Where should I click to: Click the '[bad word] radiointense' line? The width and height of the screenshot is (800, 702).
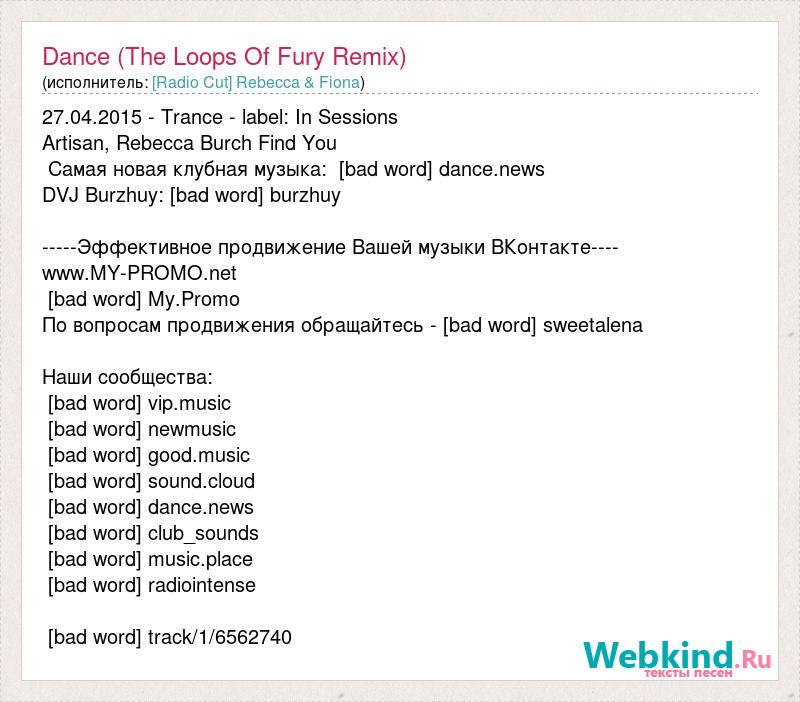[x=152, y=586]
